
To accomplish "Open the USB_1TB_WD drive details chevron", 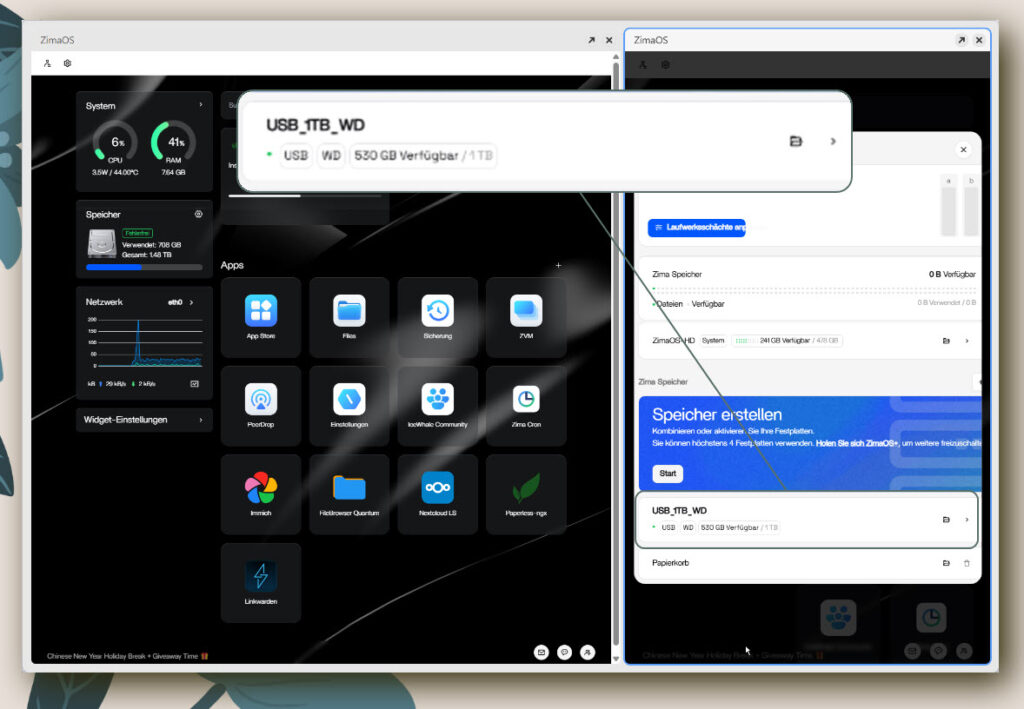I will [967, 520].
